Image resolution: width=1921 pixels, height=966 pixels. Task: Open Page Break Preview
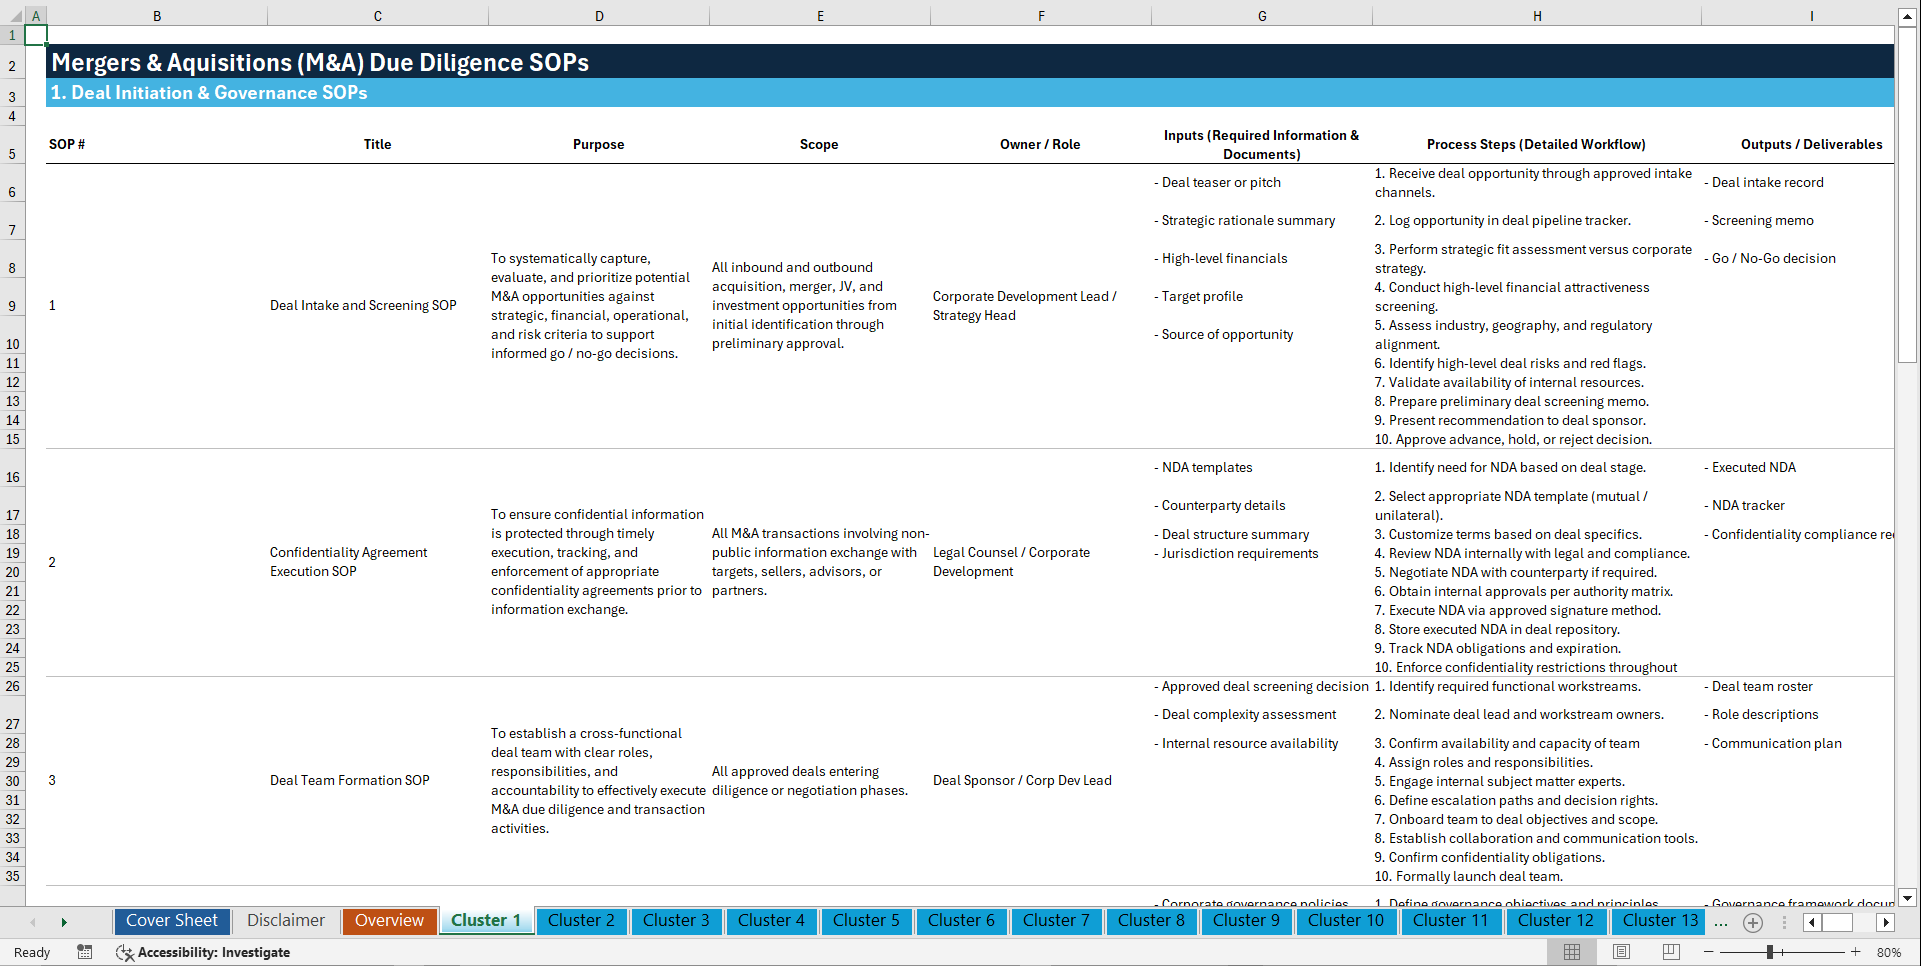coord(1670,951)
